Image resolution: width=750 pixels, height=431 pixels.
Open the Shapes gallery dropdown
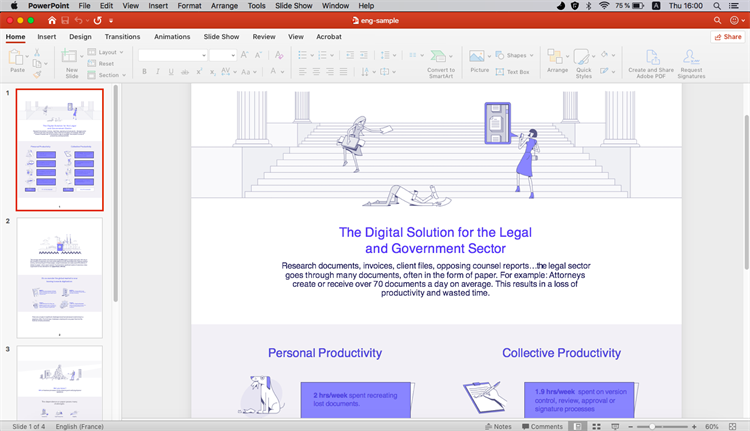514,55
